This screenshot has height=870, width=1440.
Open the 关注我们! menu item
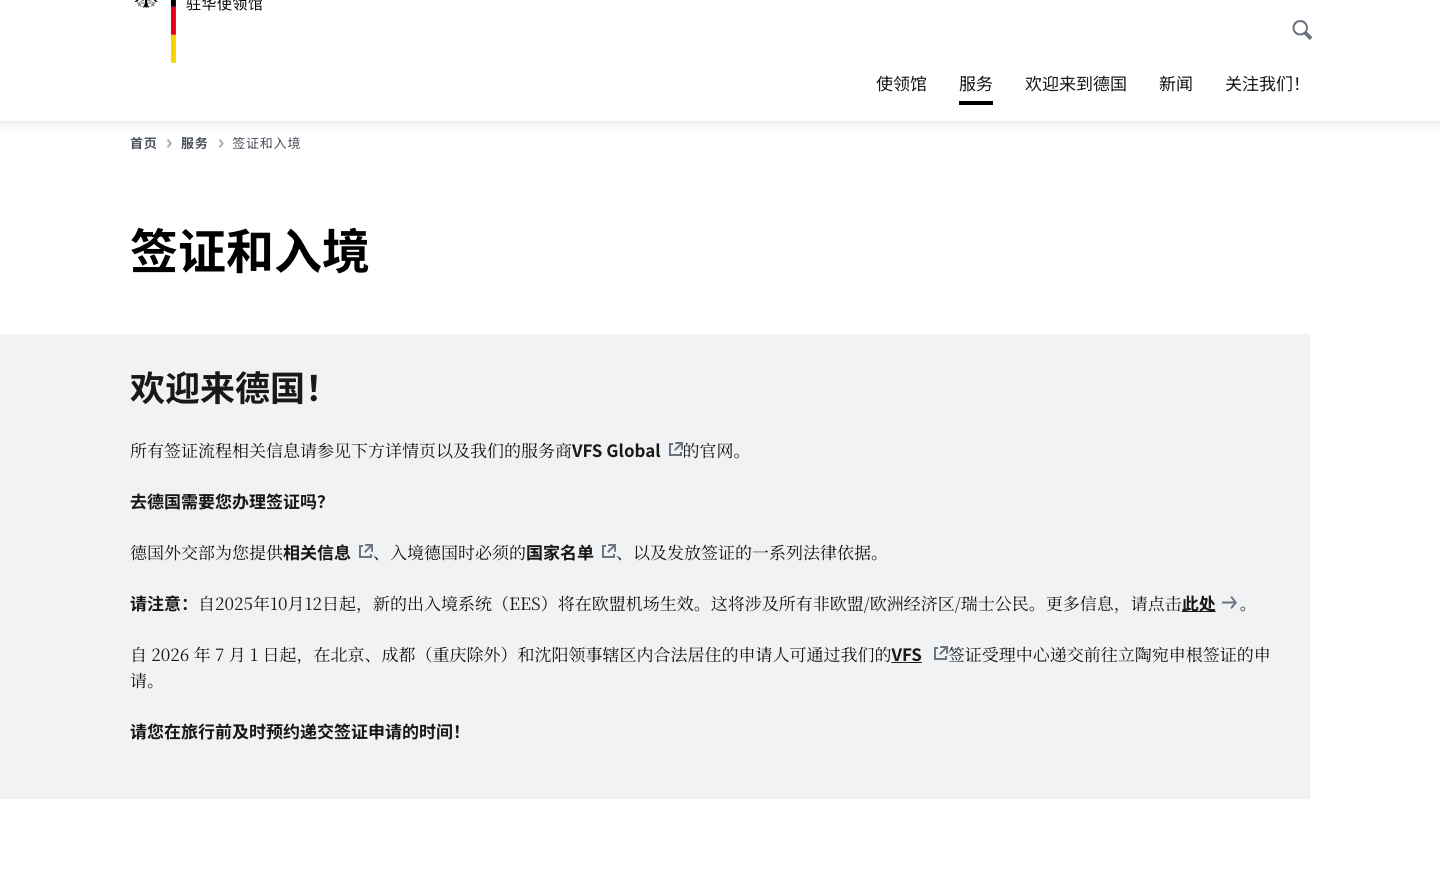[x=1262, y=84]
